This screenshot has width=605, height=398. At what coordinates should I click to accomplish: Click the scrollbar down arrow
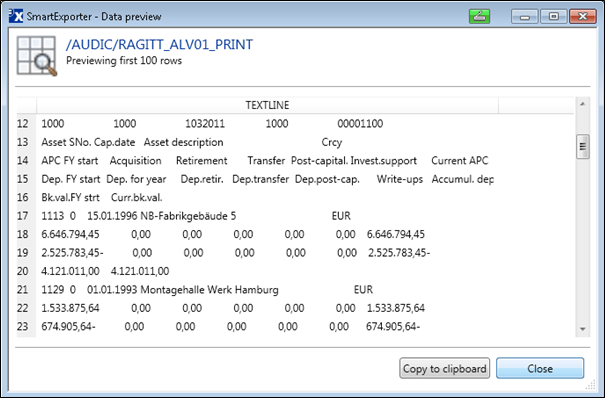[583, 329]
